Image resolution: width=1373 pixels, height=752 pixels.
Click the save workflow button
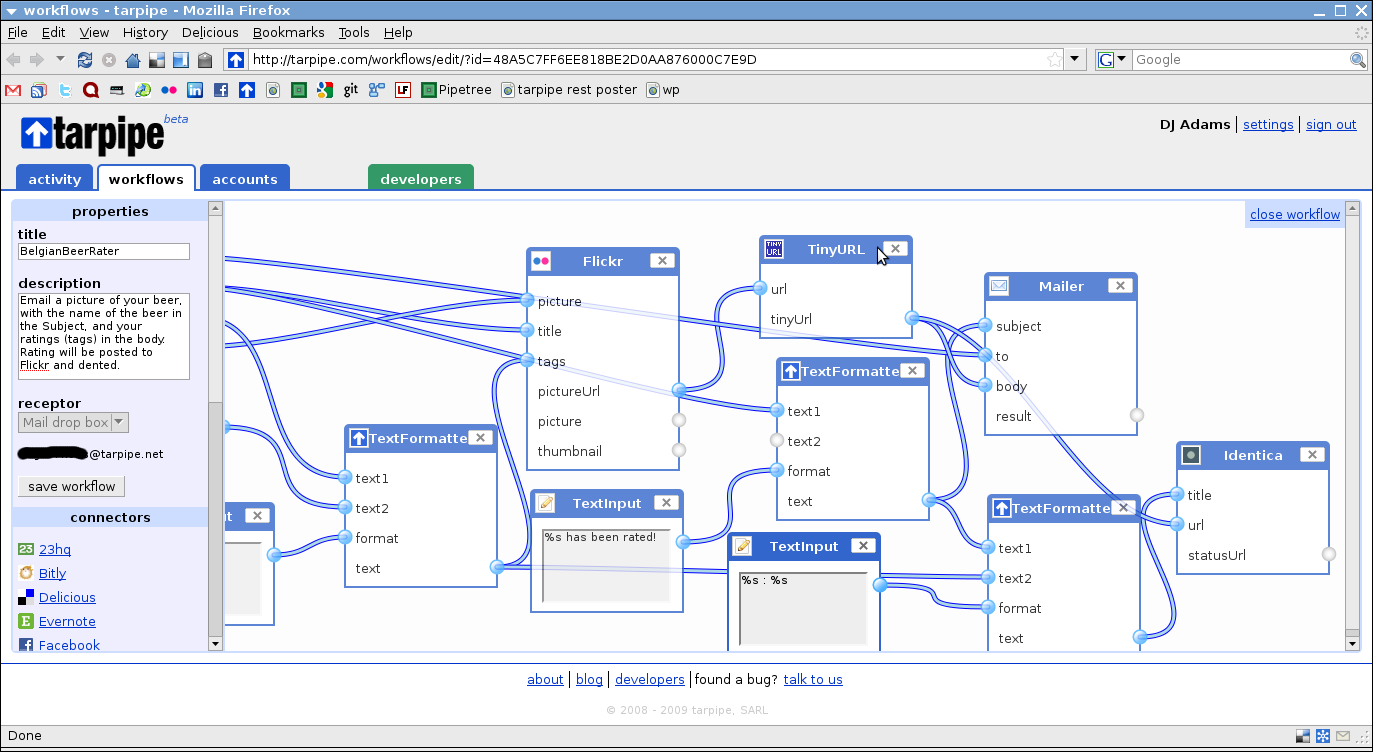(x=72, y=487)
